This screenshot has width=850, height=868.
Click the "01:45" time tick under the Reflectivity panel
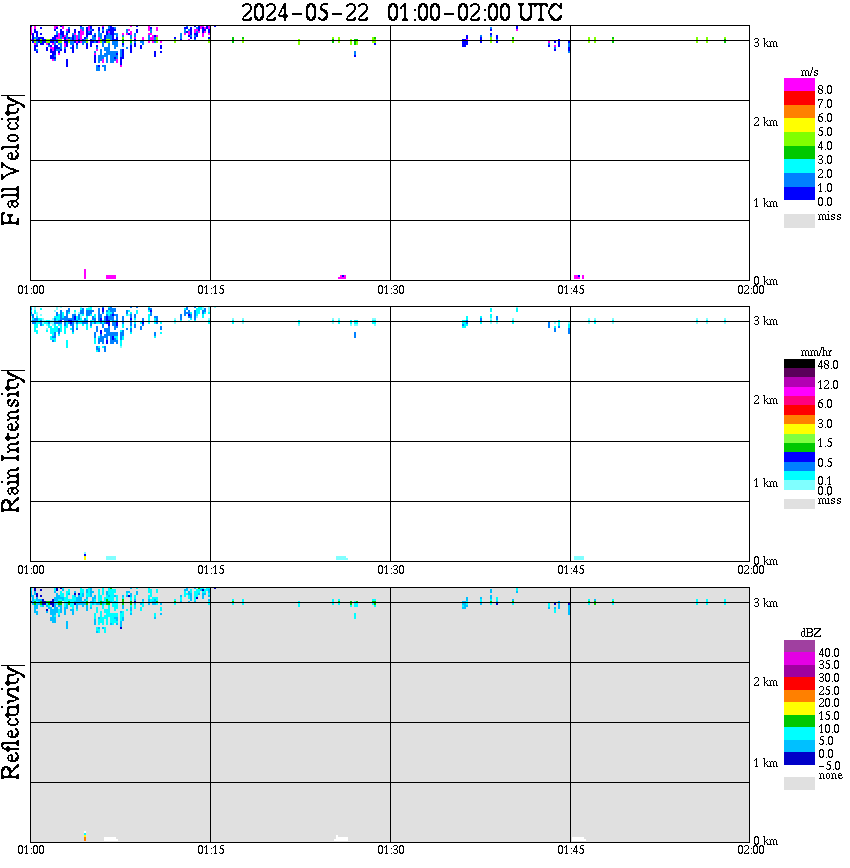tap(570, 850)
